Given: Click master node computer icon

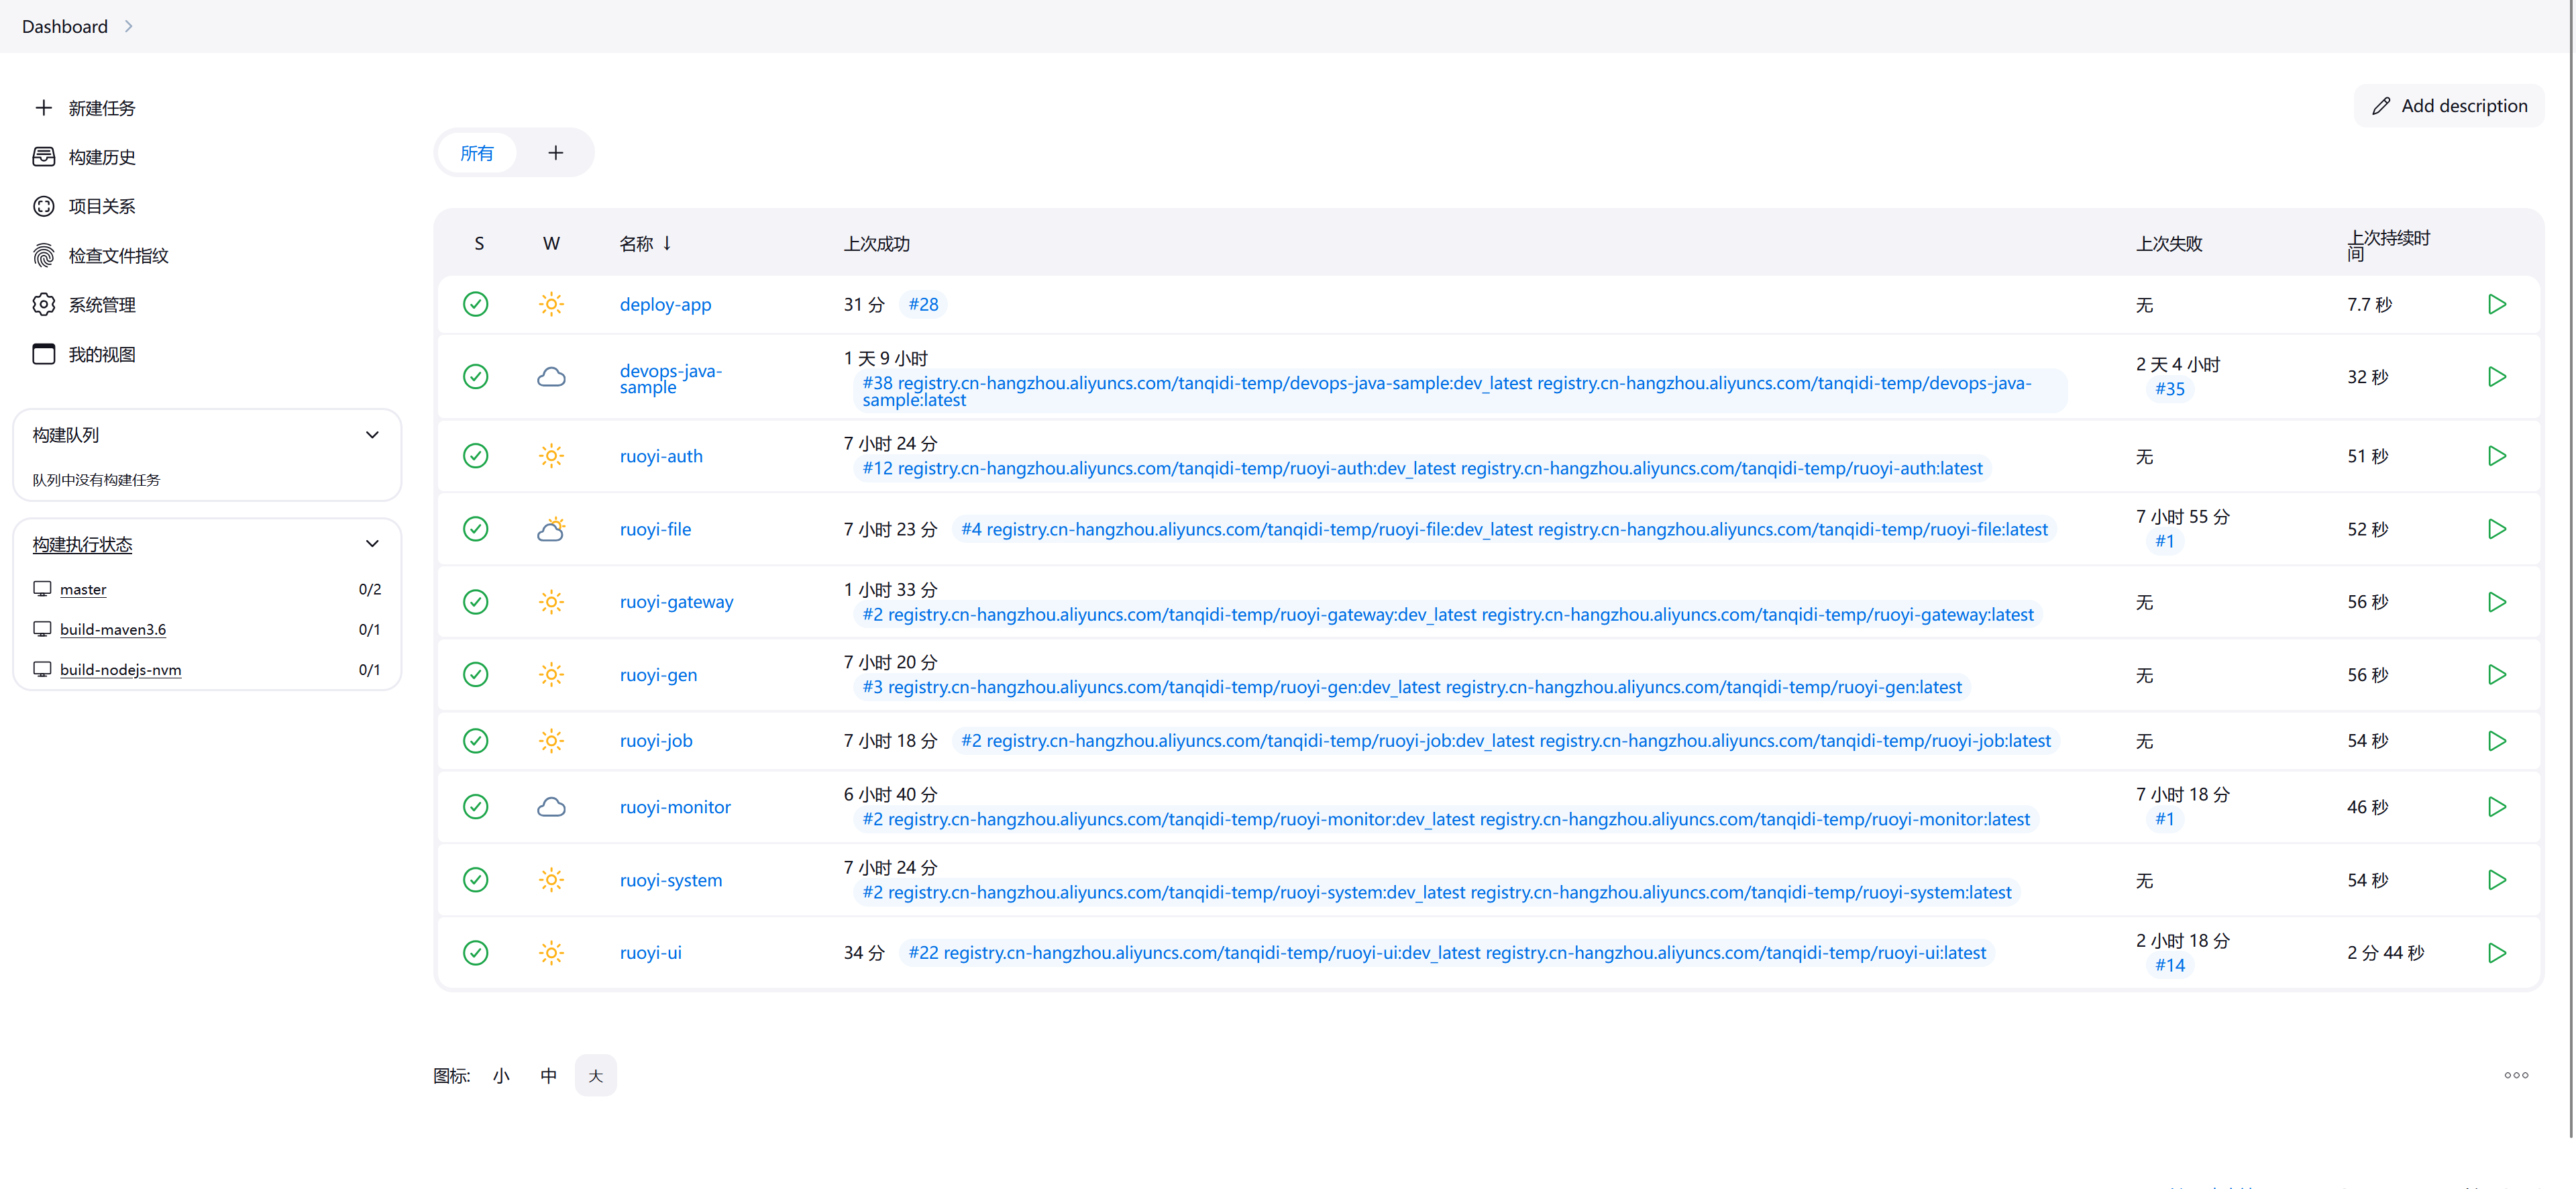Looking at the screenshot, I should [x=42, y=589].
